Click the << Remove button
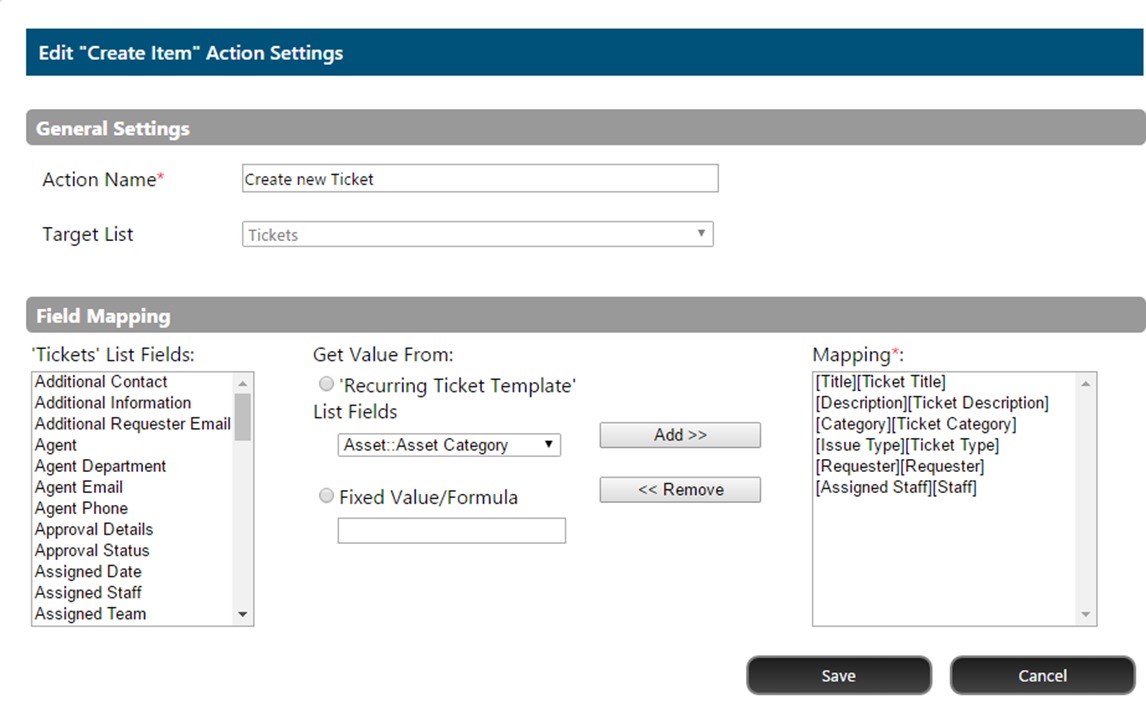The image size is (1146, 715). click(x=680, y=490)
